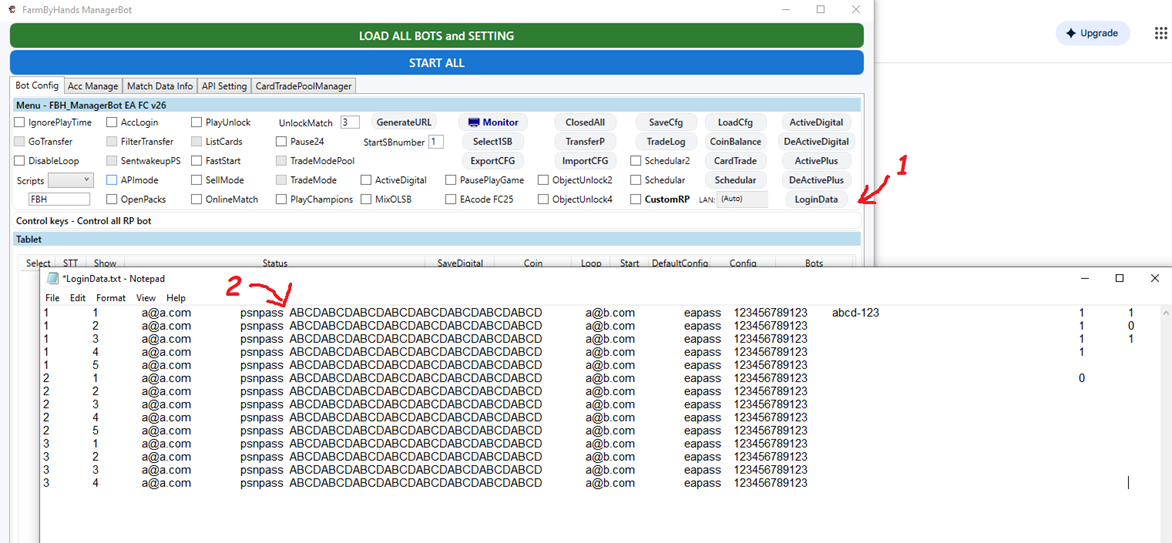
Task: Click the ImportCFG button
Action: [585, 160]
